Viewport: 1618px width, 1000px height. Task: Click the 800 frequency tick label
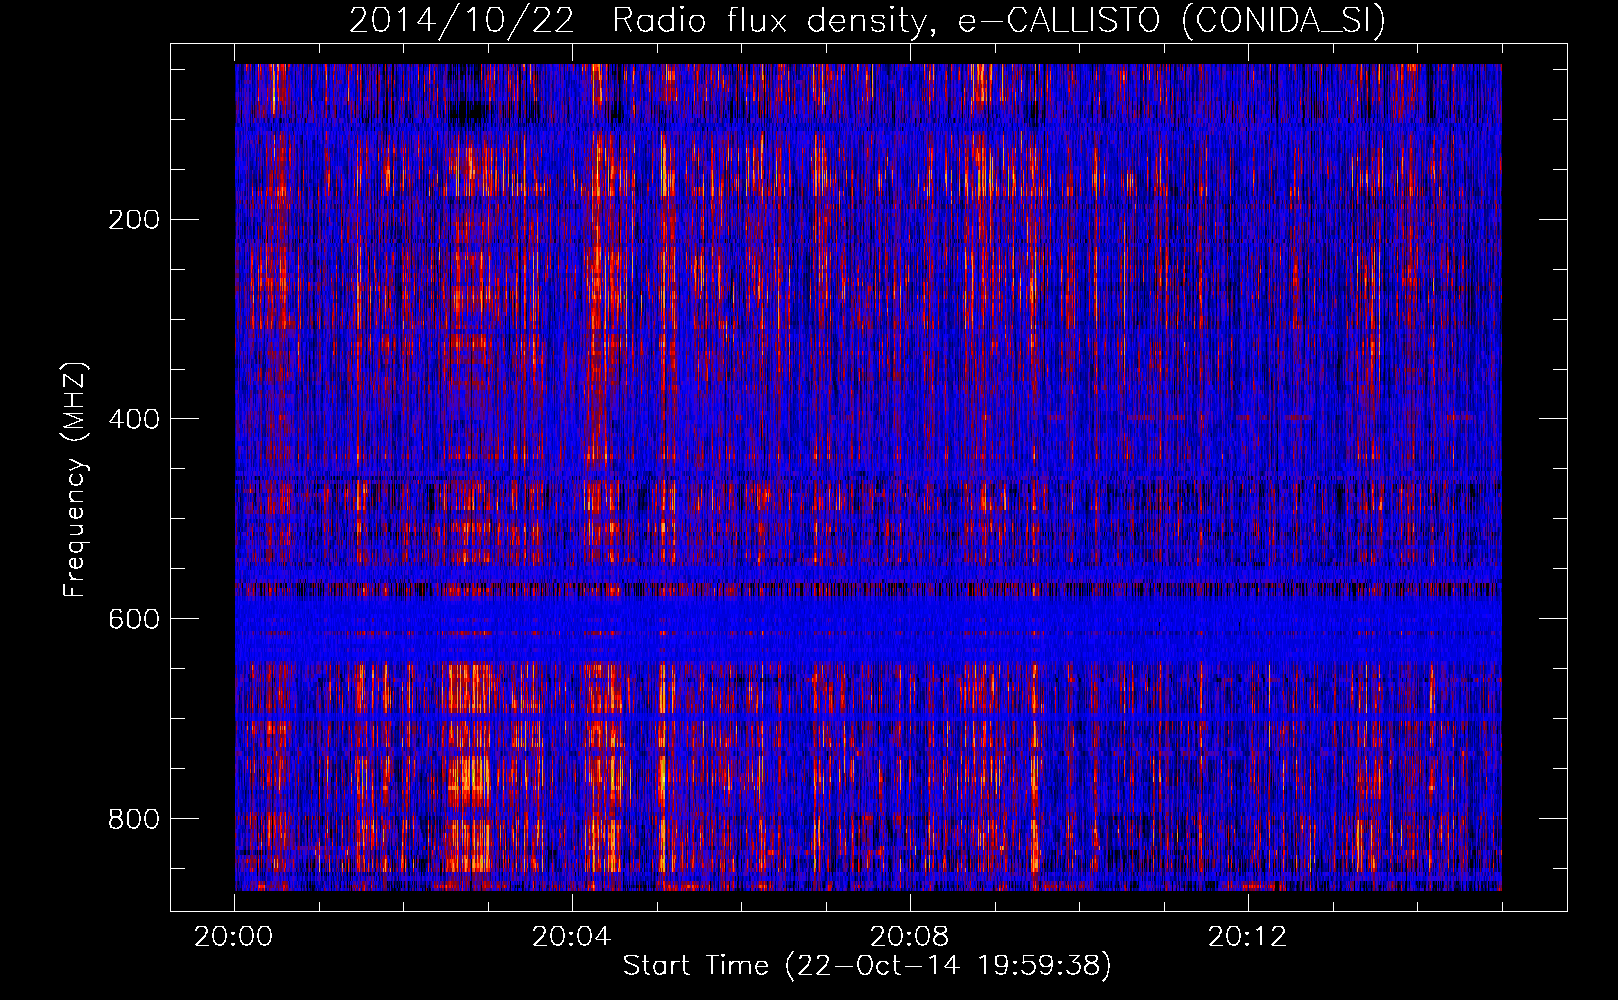tap(134, 819)
